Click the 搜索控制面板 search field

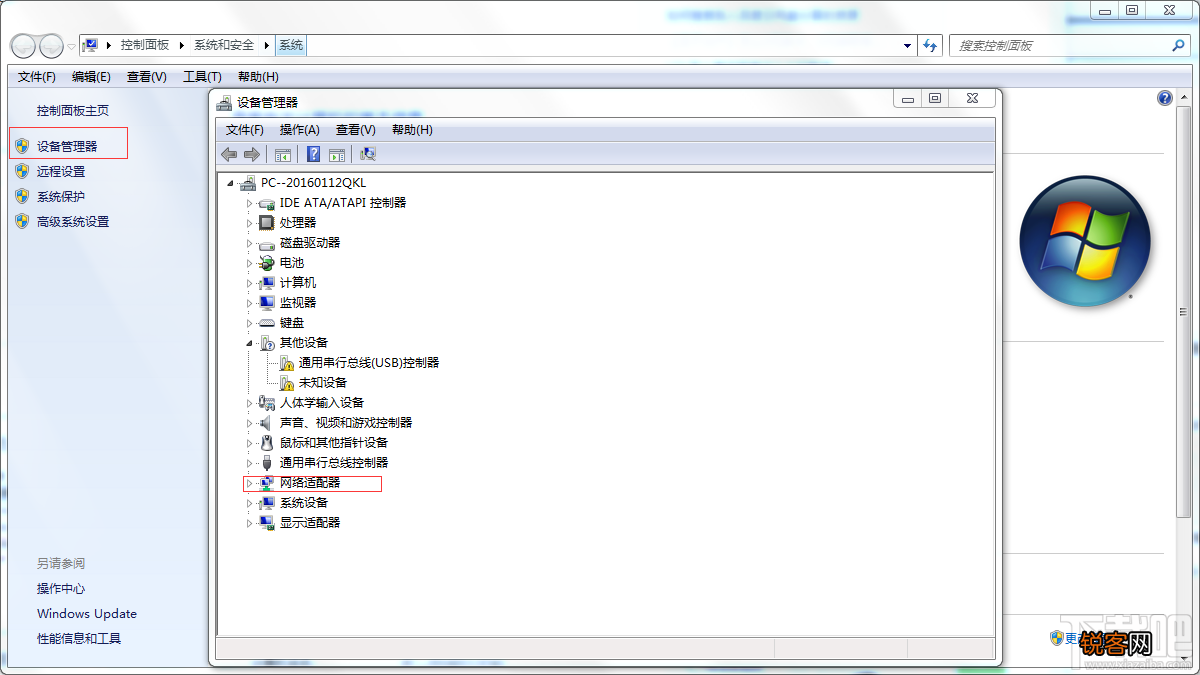point(1069,45)
